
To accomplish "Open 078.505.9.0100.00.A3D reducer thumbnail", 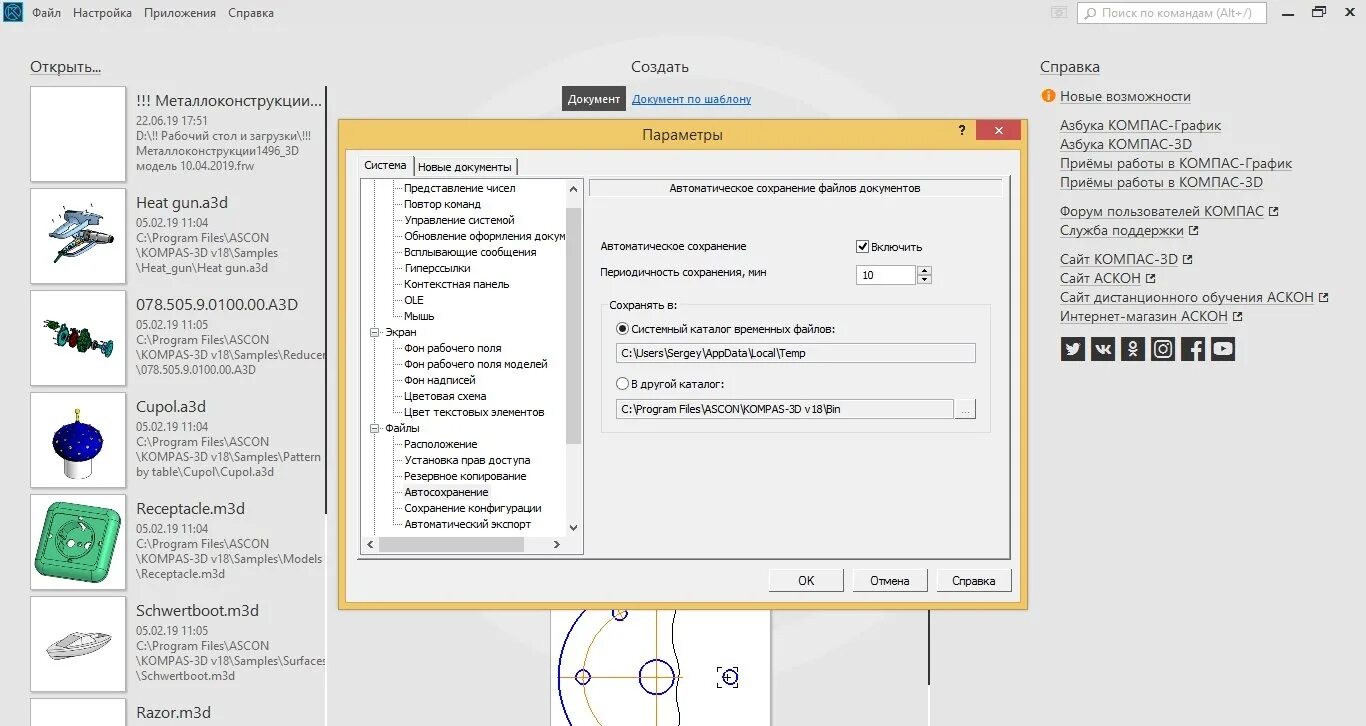I will click(x=78, y=338).
